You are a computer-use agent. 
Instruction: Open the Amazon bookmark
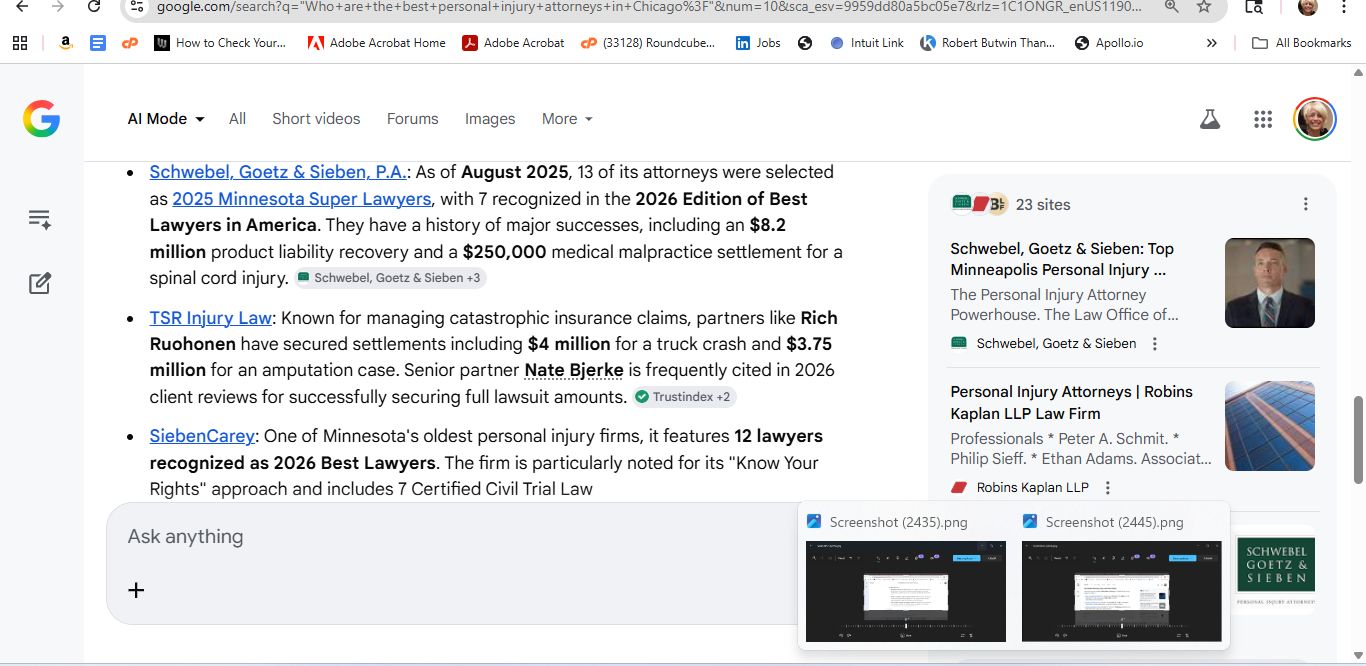pyautogui.click(x=66, y=43)
